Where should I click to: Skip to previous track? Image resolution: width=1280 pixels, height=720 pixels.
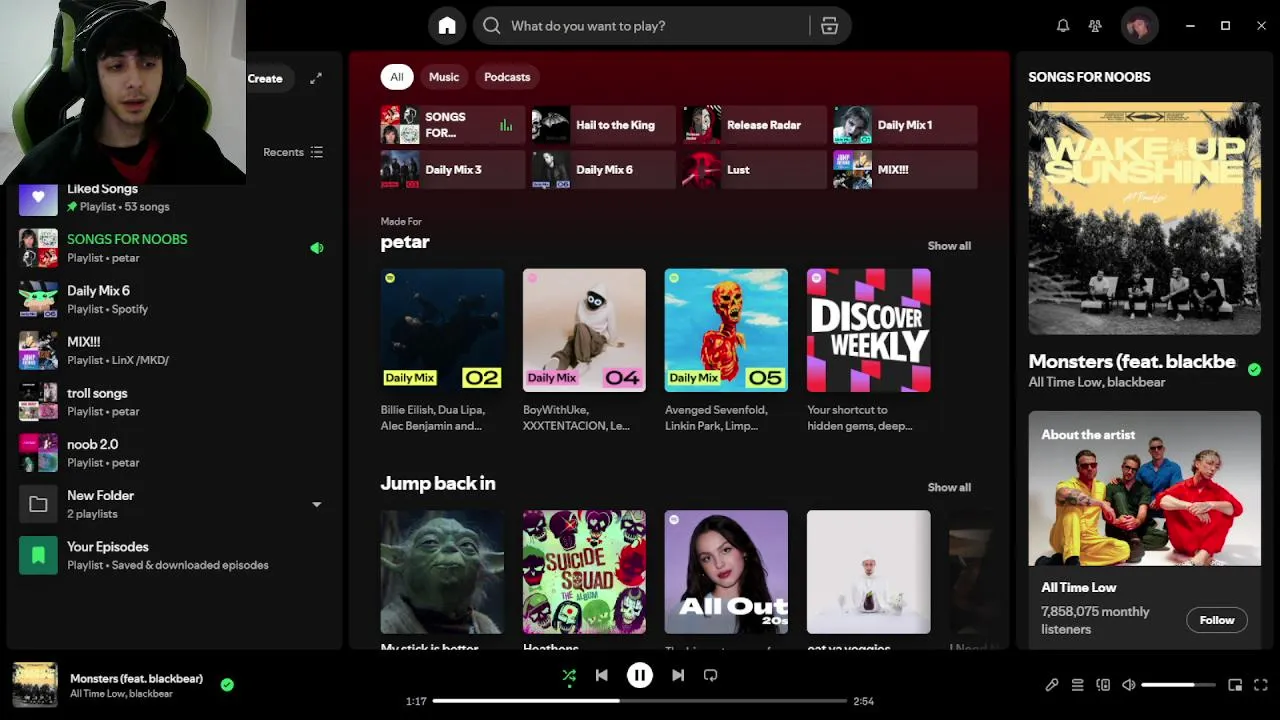coord(602,675)
